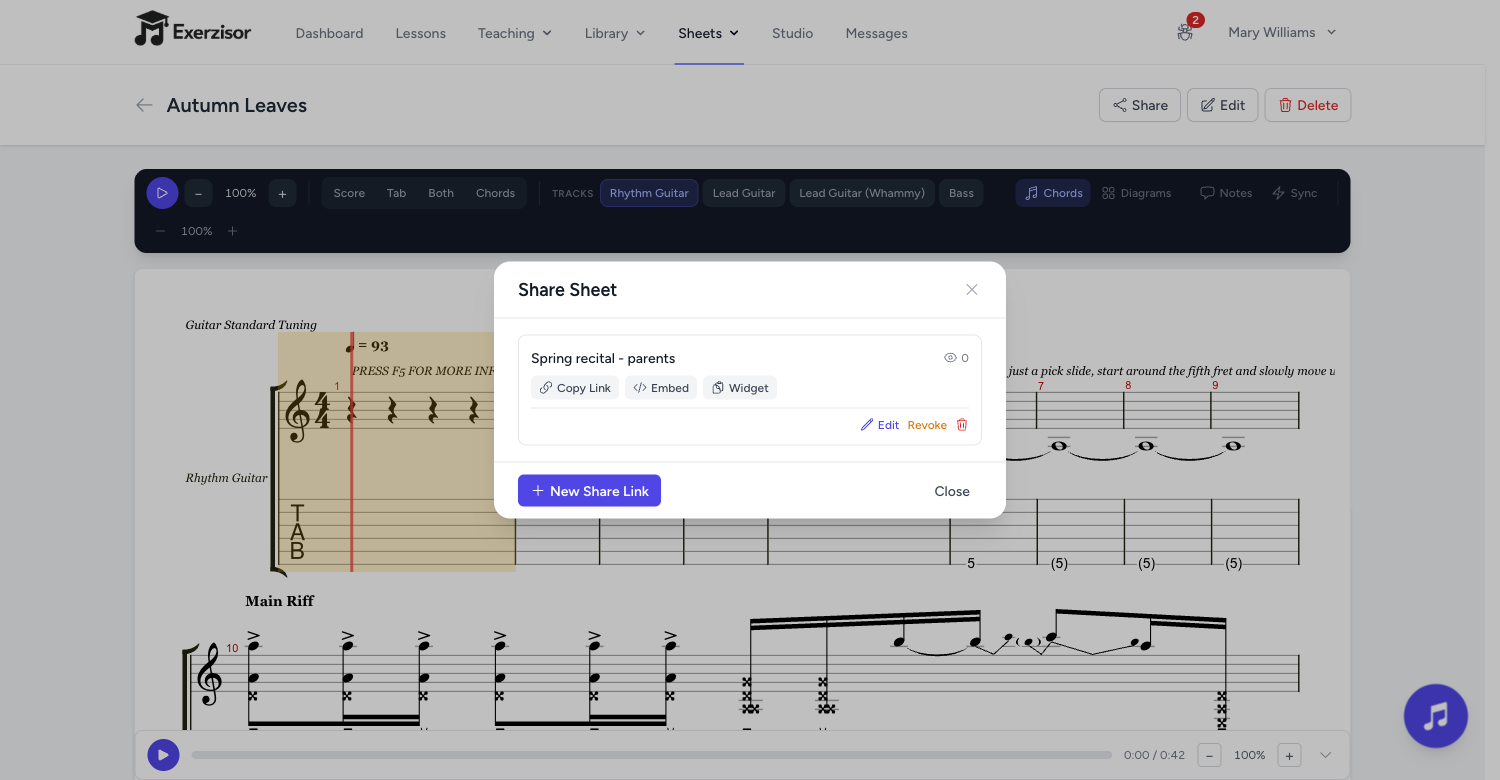
Task: Decrease bottom player zoom with minus
Action: coord(1209,755)
